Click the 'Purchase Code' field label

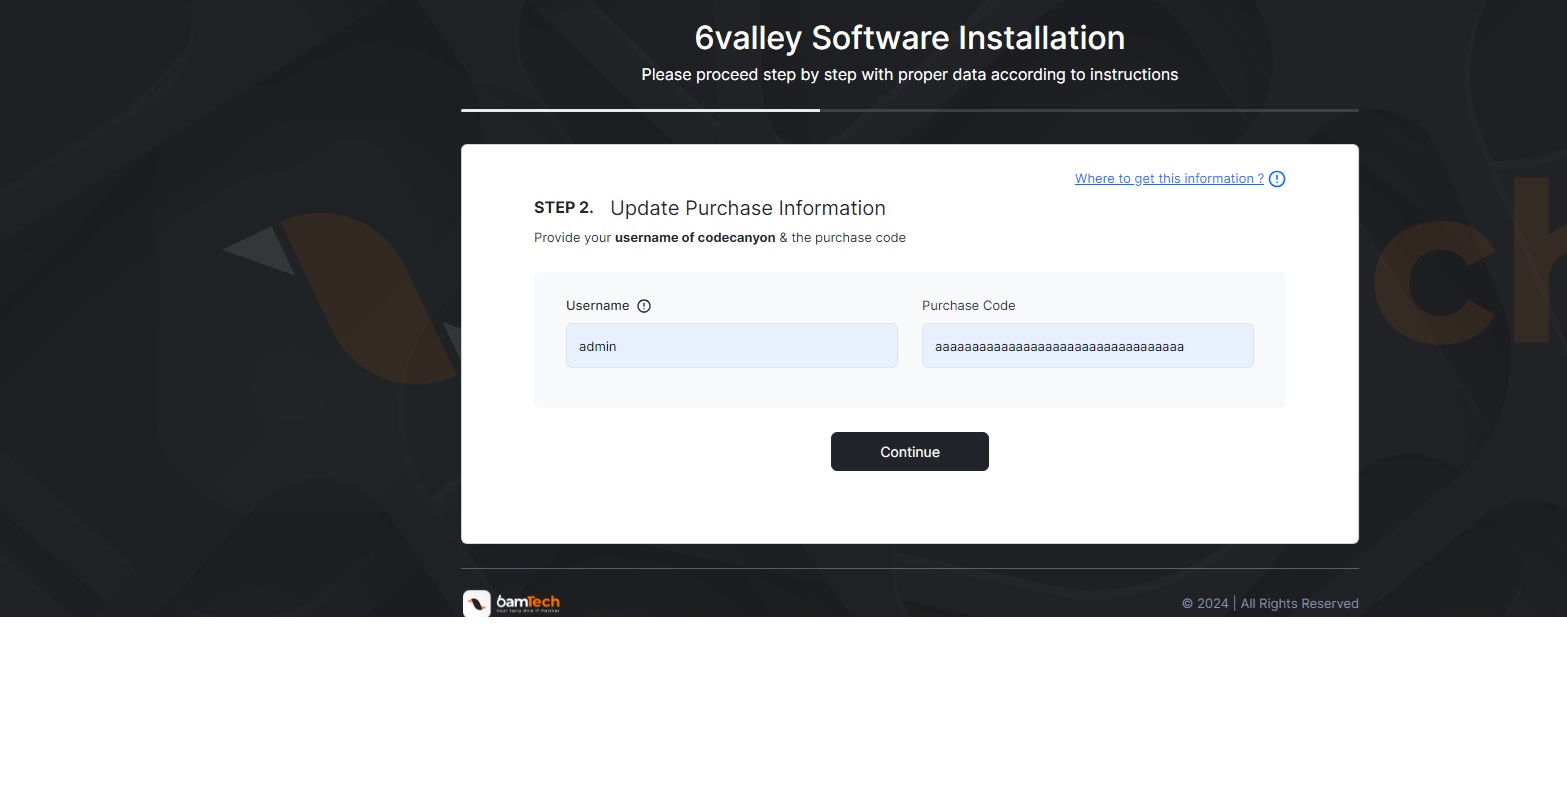point(969,306)
